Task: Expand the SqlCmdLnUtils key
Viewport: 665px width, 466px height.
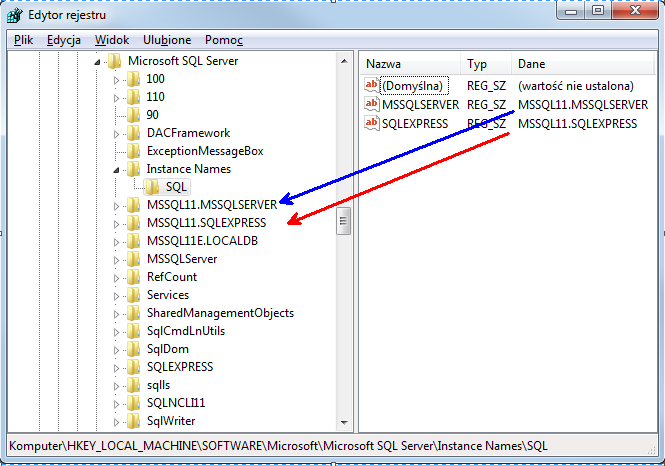Action: [x=116, y=332]
